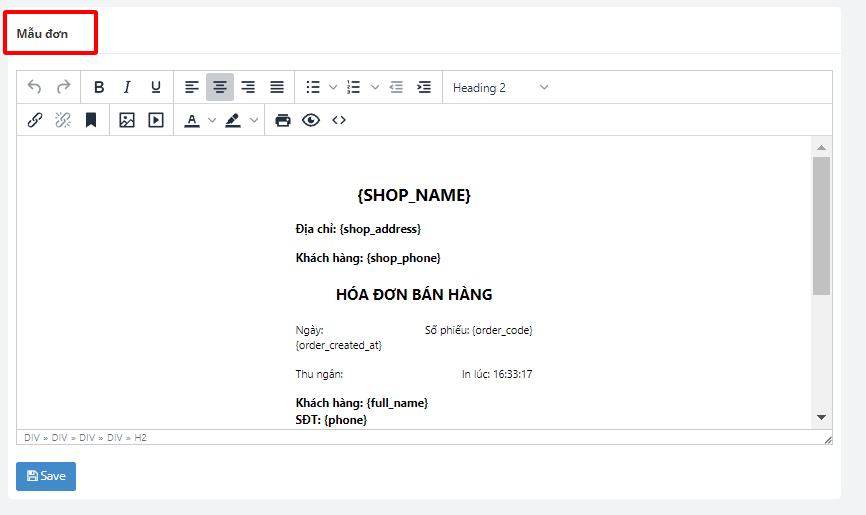Screen dimensions: 866x515
Task: Select H2 in the element path bar
Action: coord(140,438)
